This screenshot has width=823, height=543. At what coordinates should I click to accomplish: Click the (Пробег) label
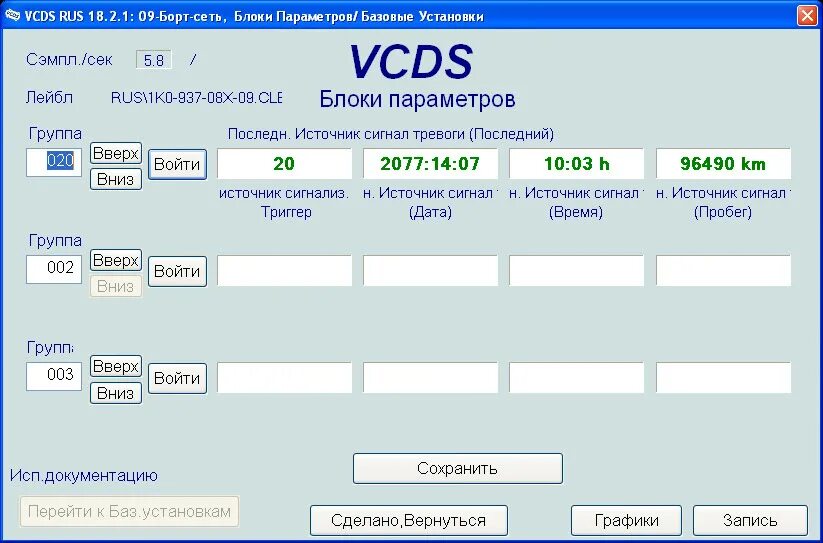723,212
